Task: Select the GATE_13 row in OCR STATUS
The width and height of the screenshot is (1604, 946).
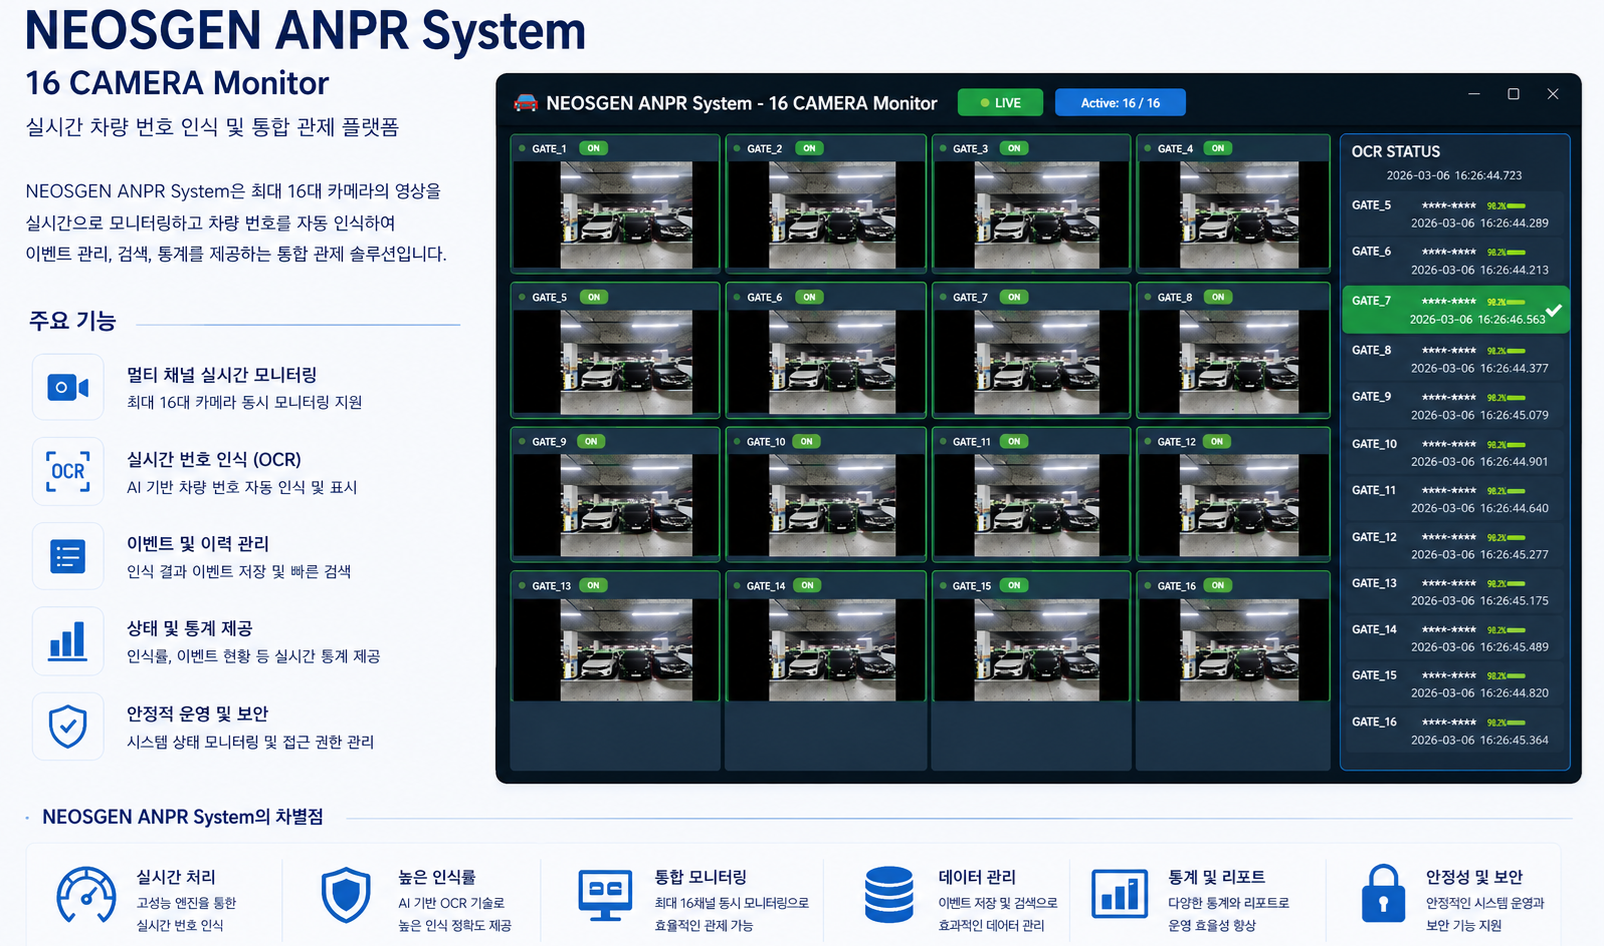Action: point(1454,592)
